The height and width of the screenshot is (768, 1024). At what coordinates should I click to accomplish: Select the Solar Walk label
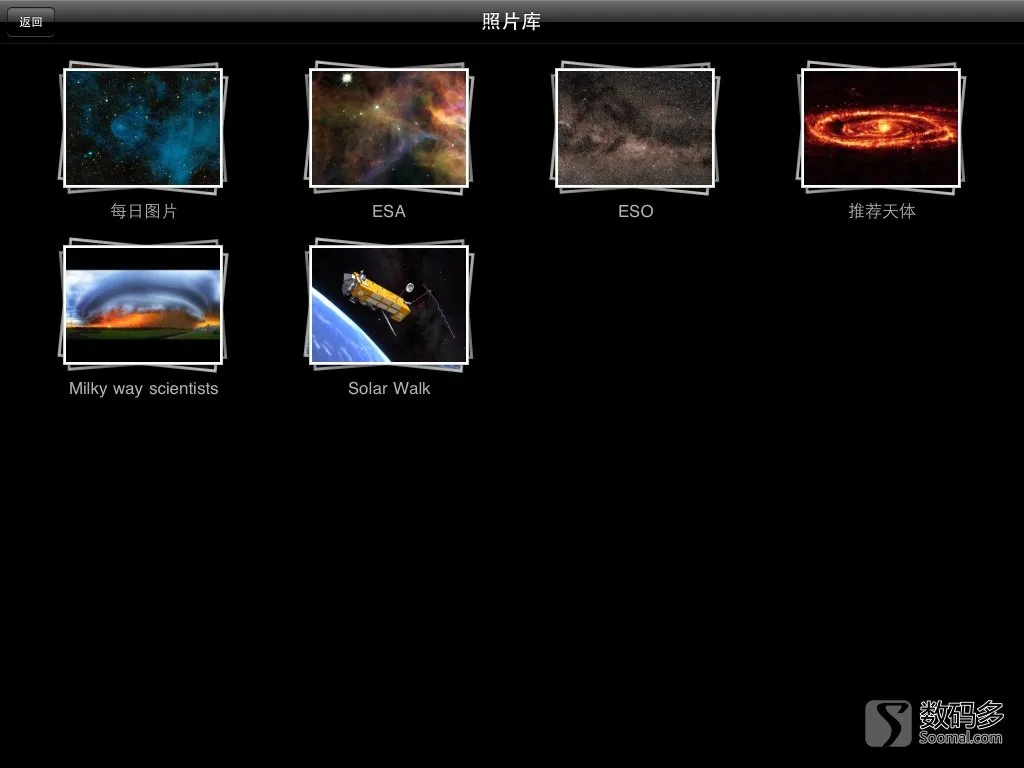pos(389,389)
